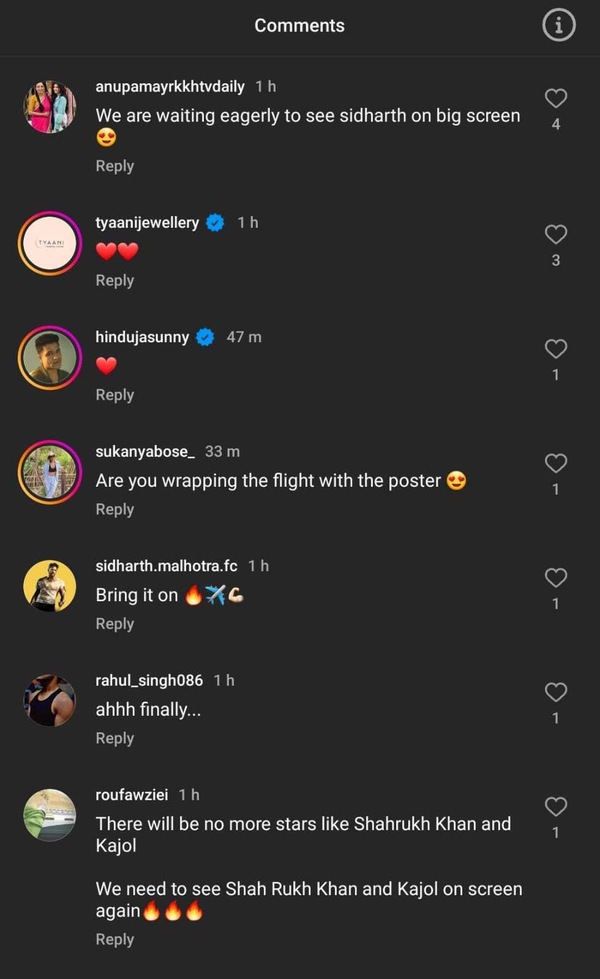Open the username sidharth.malhotra.fc
Image resolution: width=600 pixels, height=979 pixels.
click(x=165, y=565)
